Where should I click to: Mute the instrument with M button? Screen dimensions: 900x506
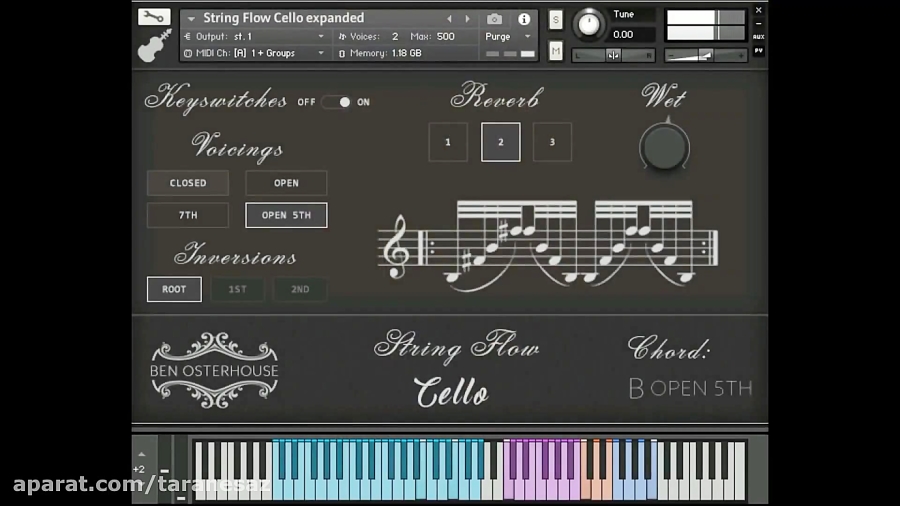[555, 52]
